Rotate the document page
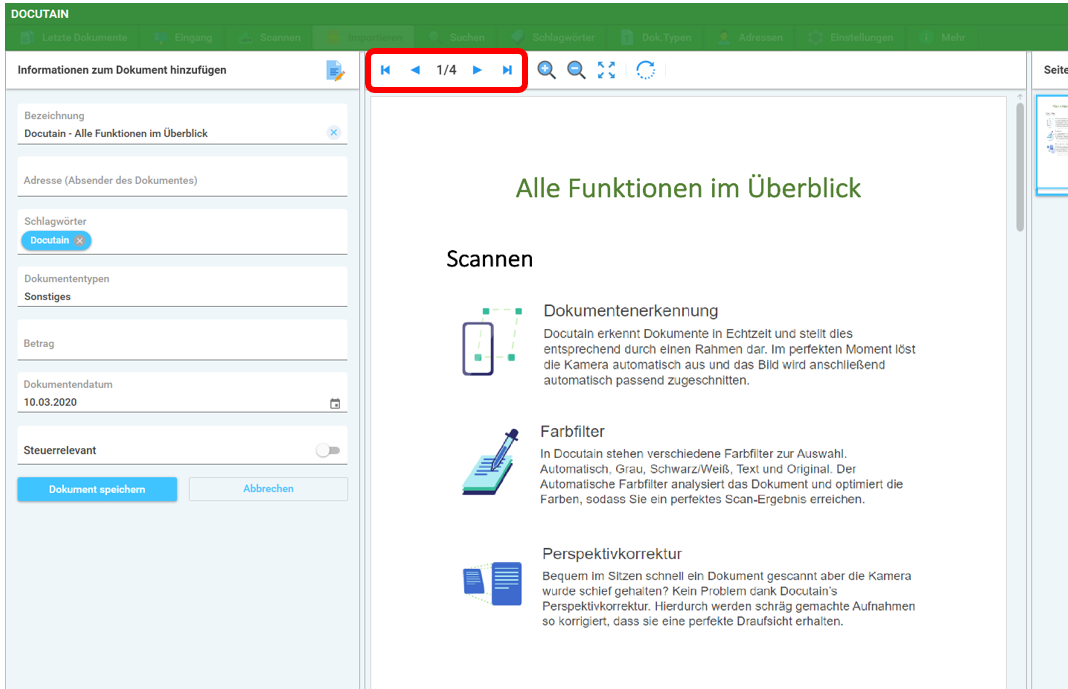Image resolution: width=1068 pixels, height=689 pixels. coord(646,70)
